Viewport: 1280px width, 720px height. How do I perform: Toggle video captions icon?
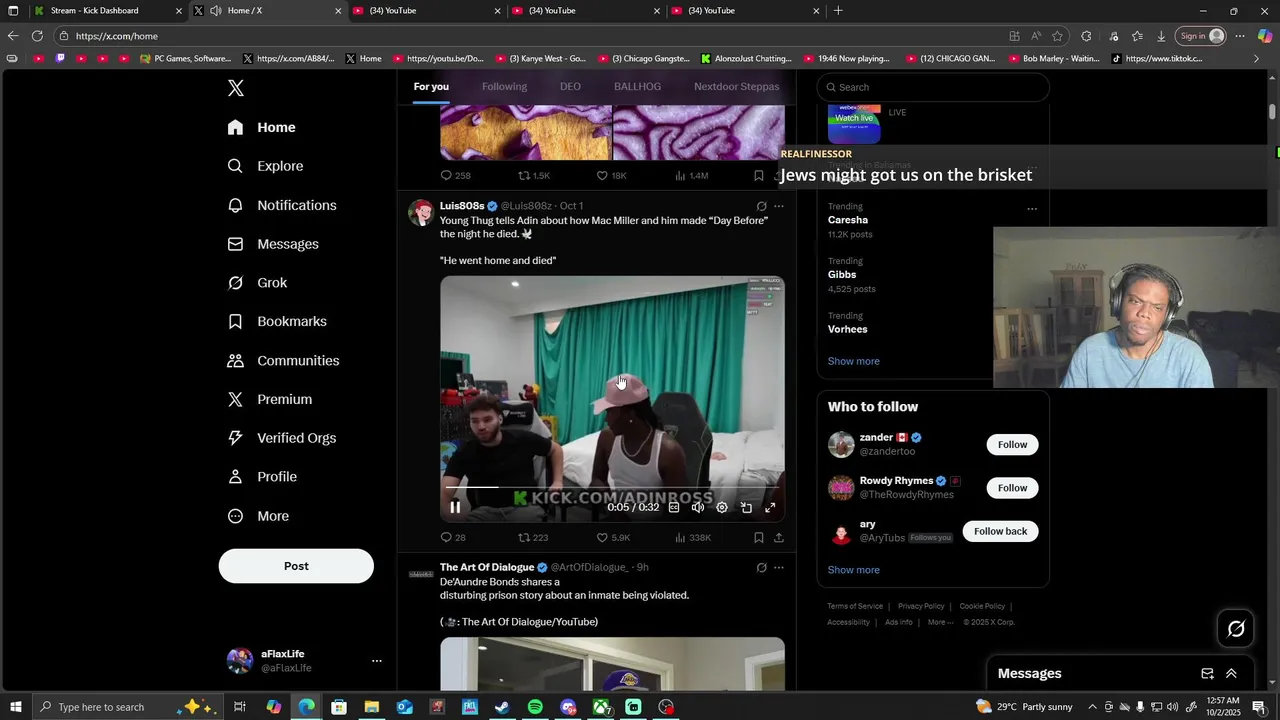[x=674, y=507]
